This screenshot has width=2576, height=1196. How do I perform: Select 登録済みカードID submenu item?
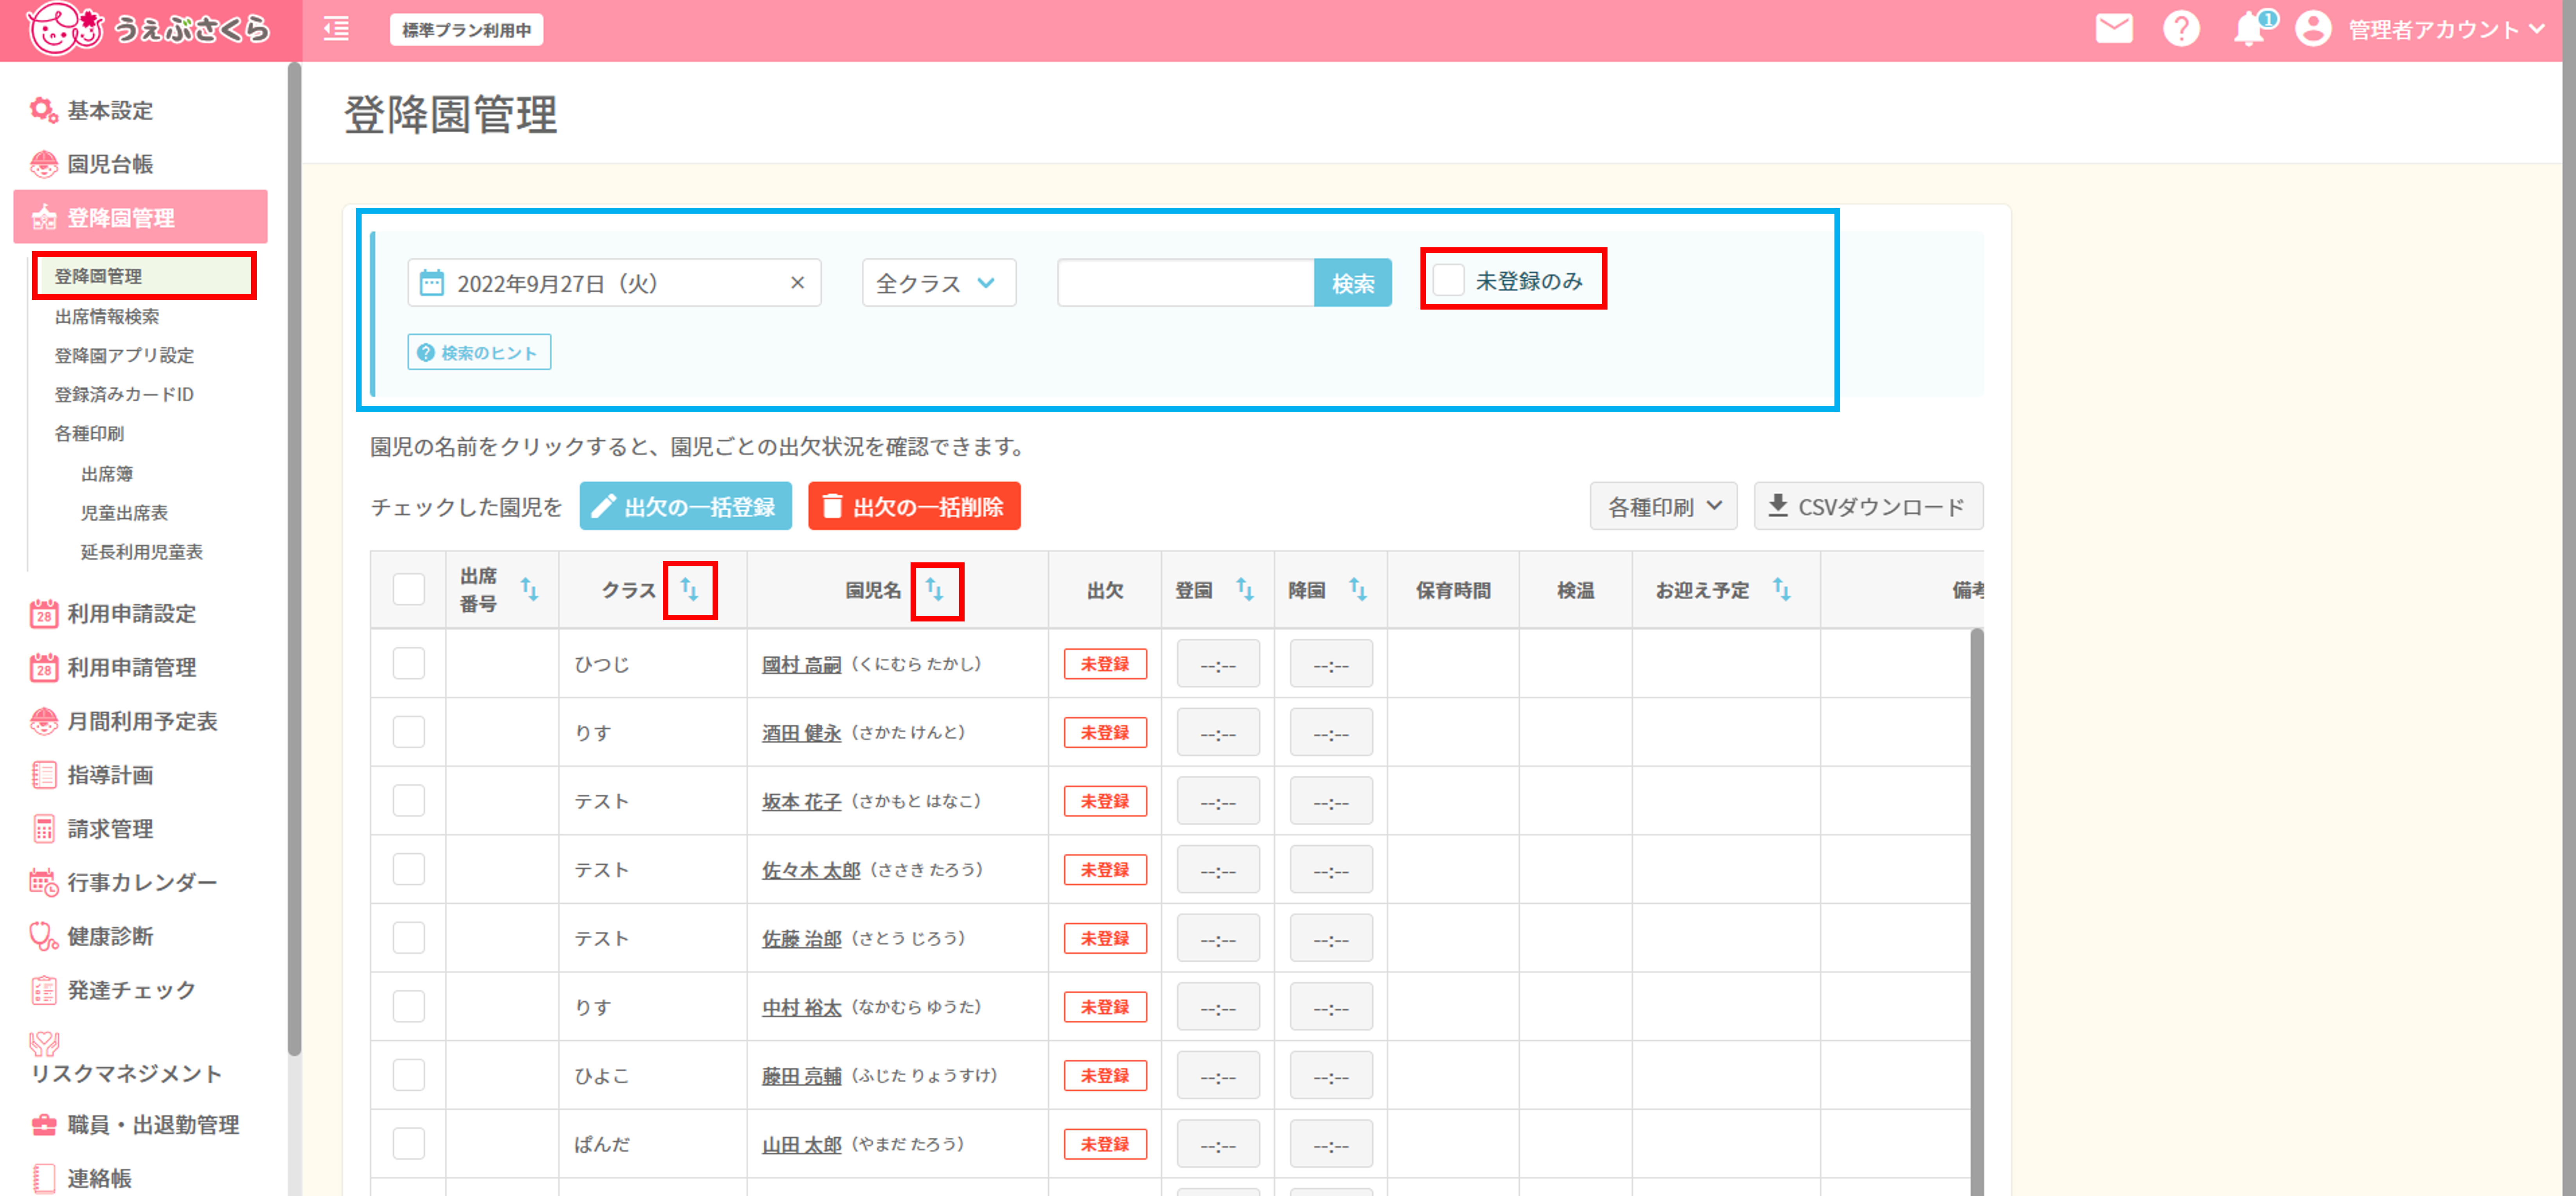124,395
